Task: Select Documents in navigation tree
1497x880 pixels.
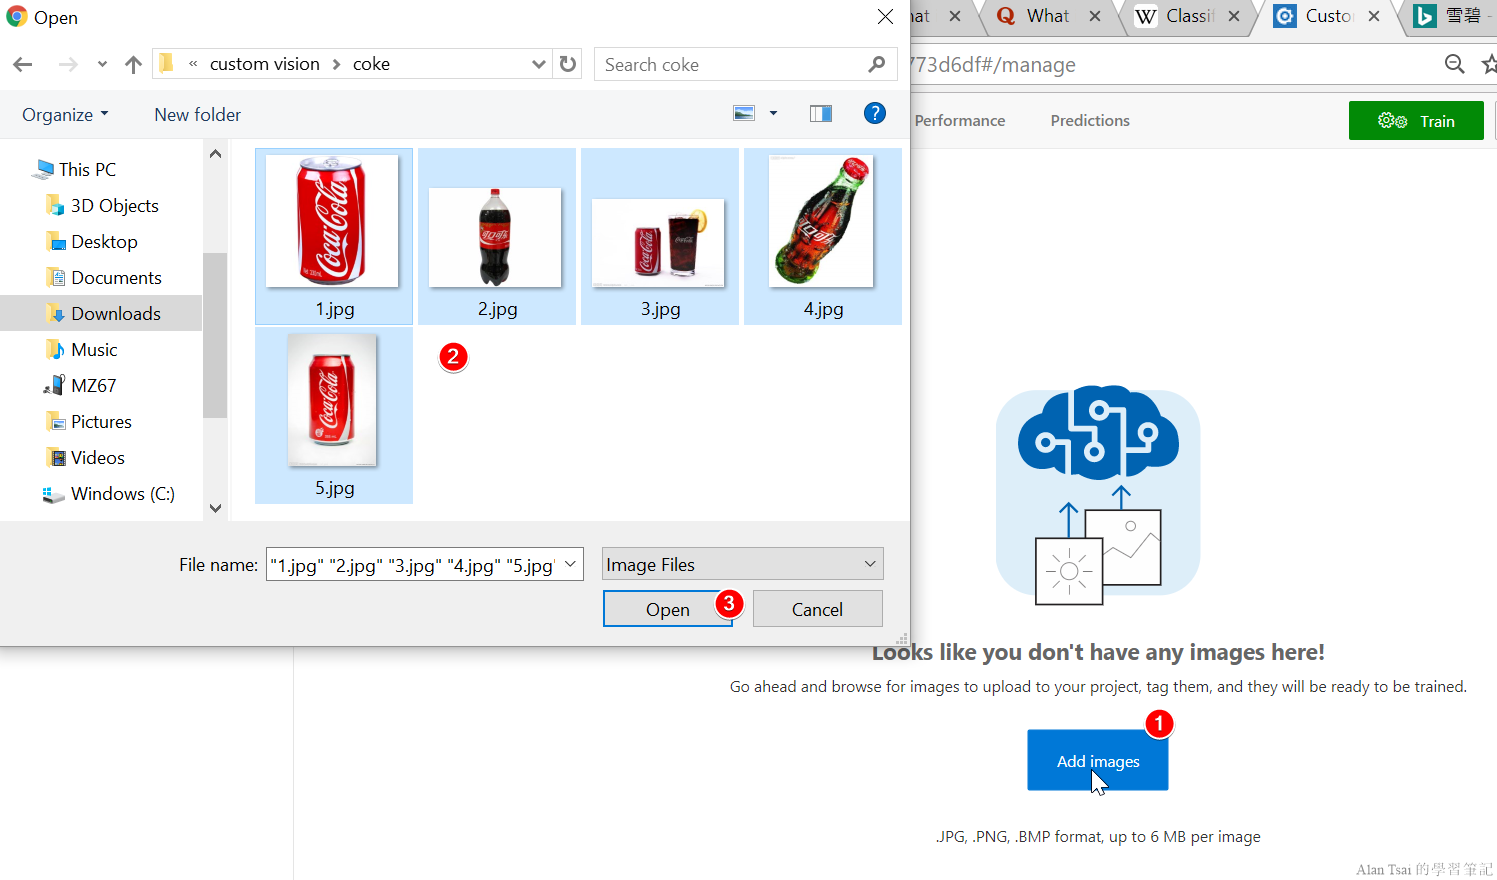Action: point(116,277)
